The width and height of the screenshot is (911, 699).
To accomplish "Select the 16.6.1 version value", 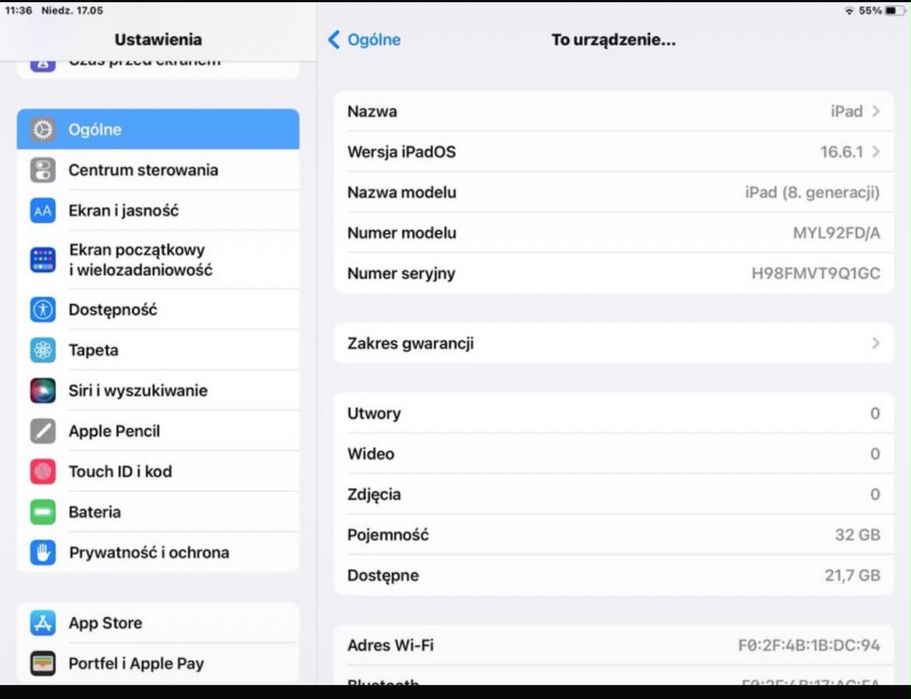I will pos(841,152).
